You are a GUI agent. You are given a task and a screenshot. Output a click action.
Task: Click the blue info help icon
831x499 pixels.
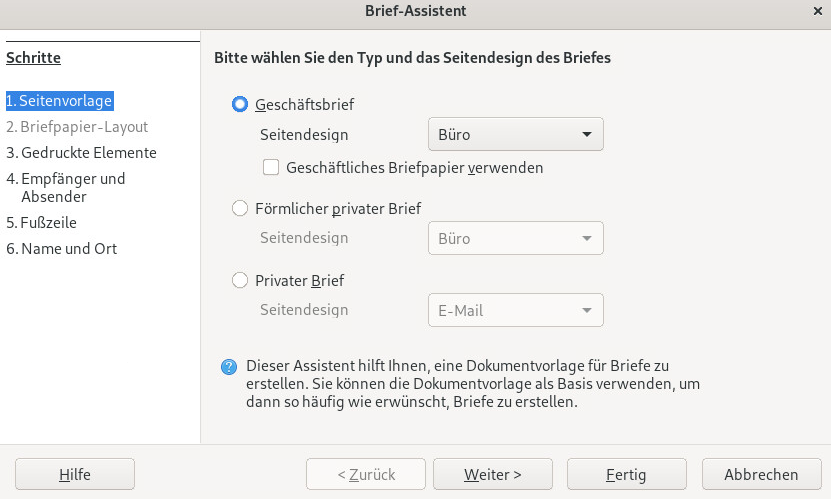(228, 367)
